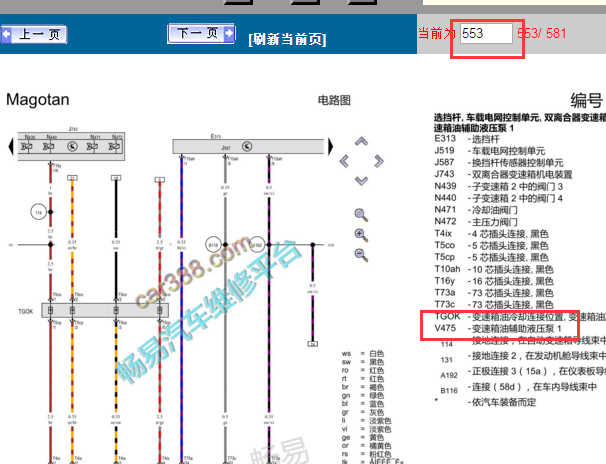Select legend entry T10ah 10芯插头连接
606x464 pixels.
point(494,269)
